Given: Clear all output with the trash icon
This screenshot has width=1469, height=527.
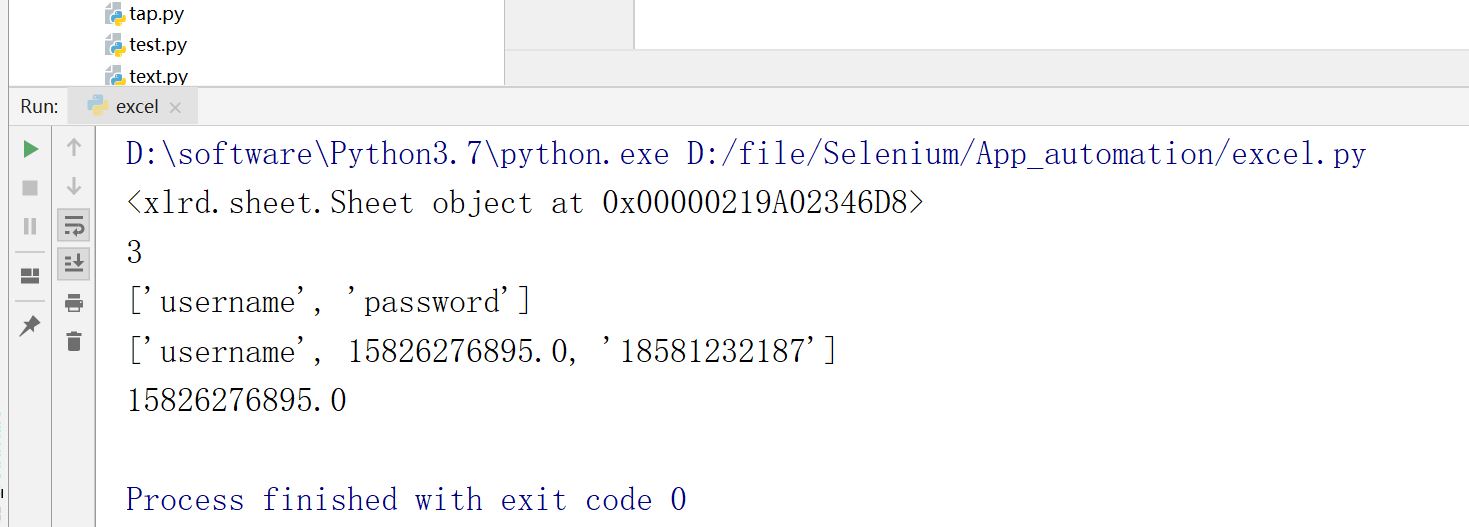Looking at the screenshot, I should [x=74, y=341].
